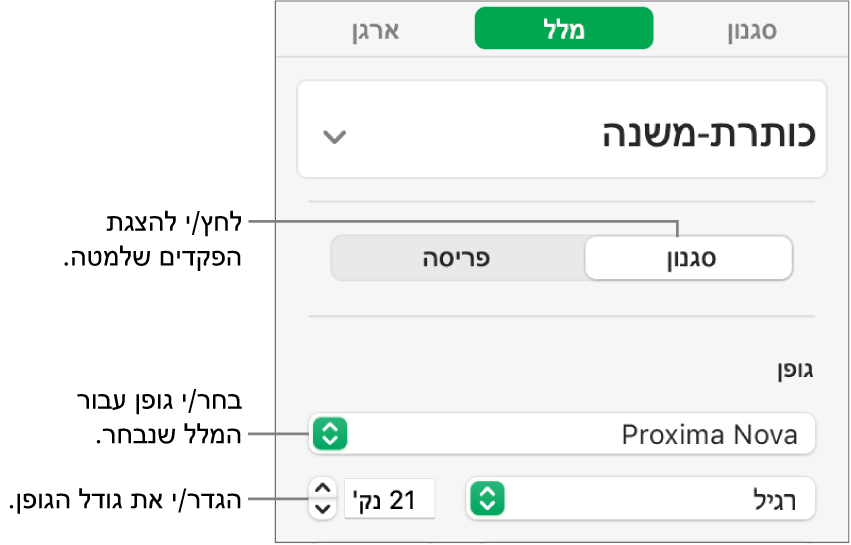This screenshot has height=545, width=851.
Task: Click the callout text לחץ/י להצגת הפקדים שלמטה
Action: tap(178, 239)
